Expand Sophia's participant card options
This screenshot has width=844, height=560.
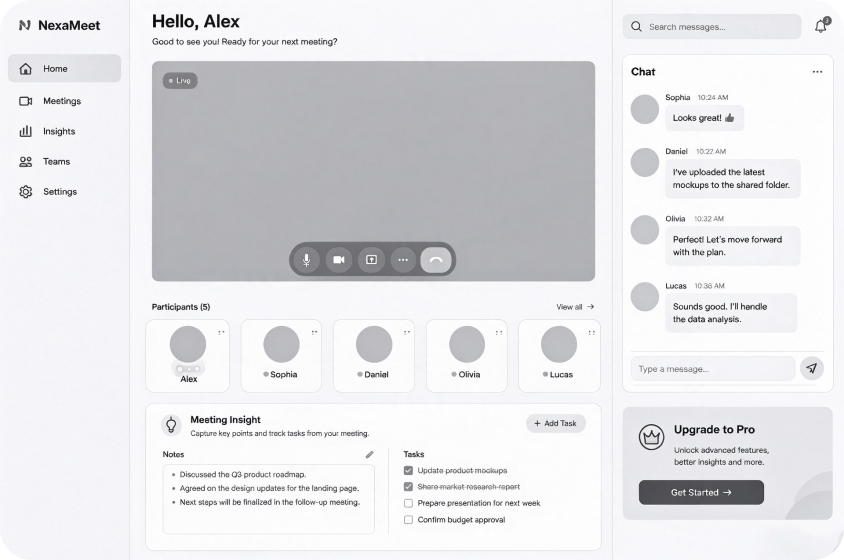click(314, 333)
